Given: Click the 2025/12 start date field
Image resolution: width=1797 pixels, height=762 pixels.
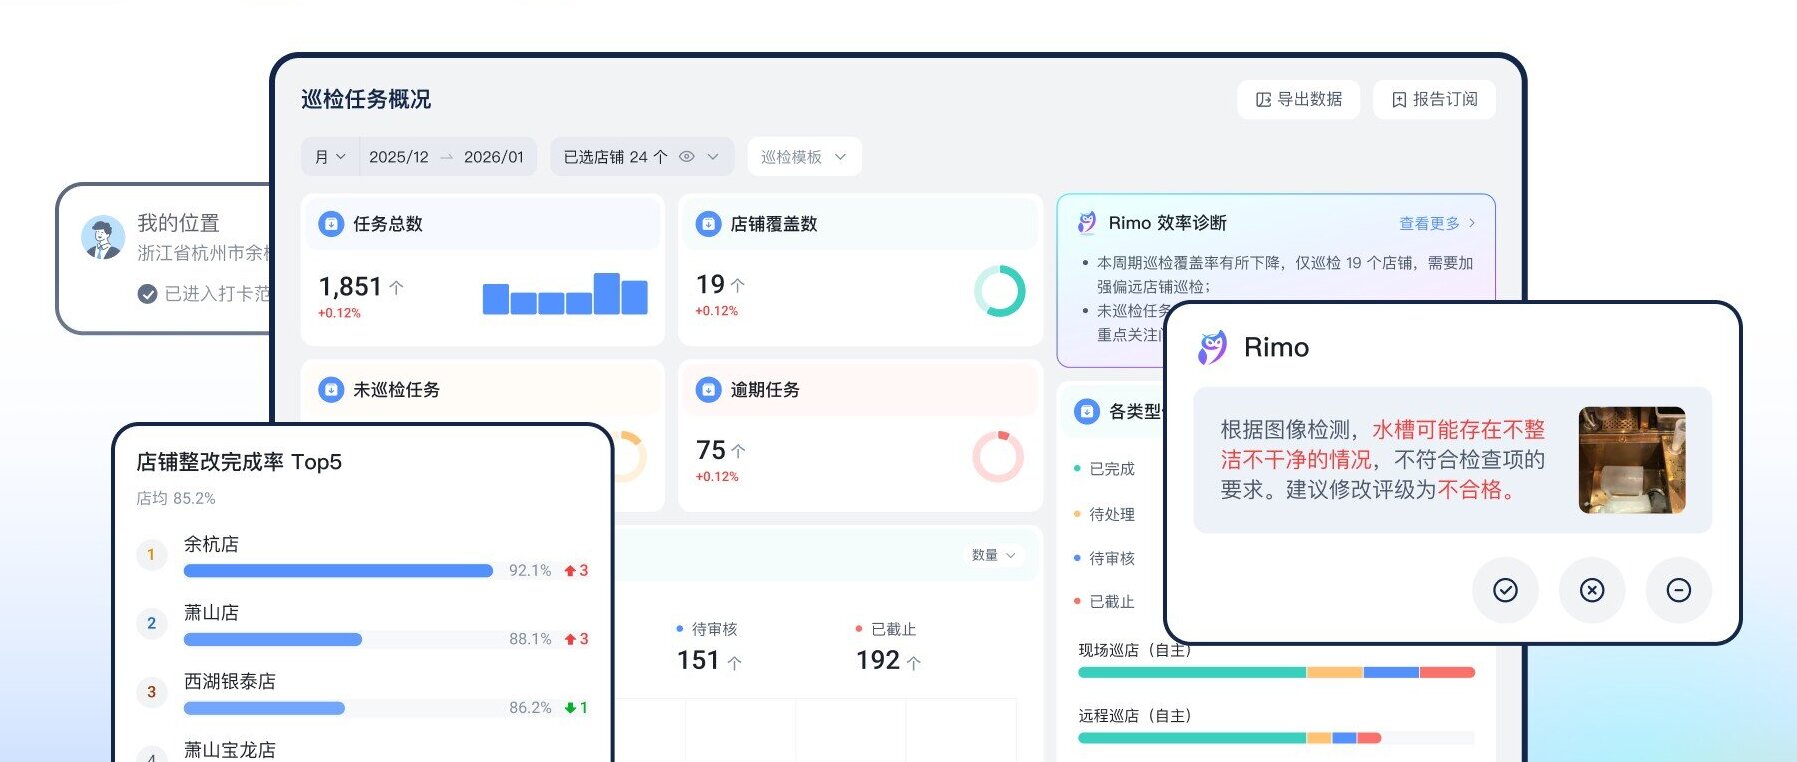Looking at the screenshot, I should 398,157.
